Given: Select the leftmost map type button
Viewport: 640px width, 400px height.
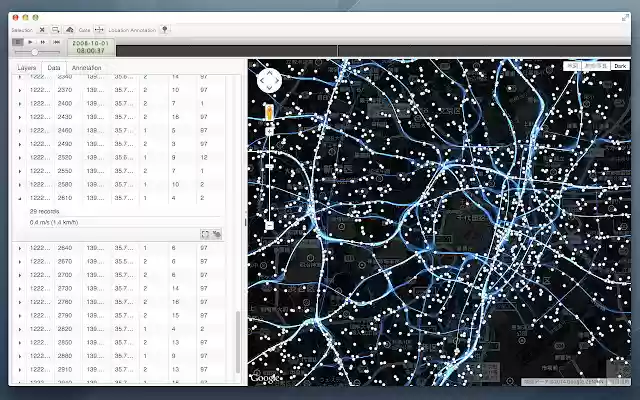Looking at the screenshot, I should pos(572,66).
